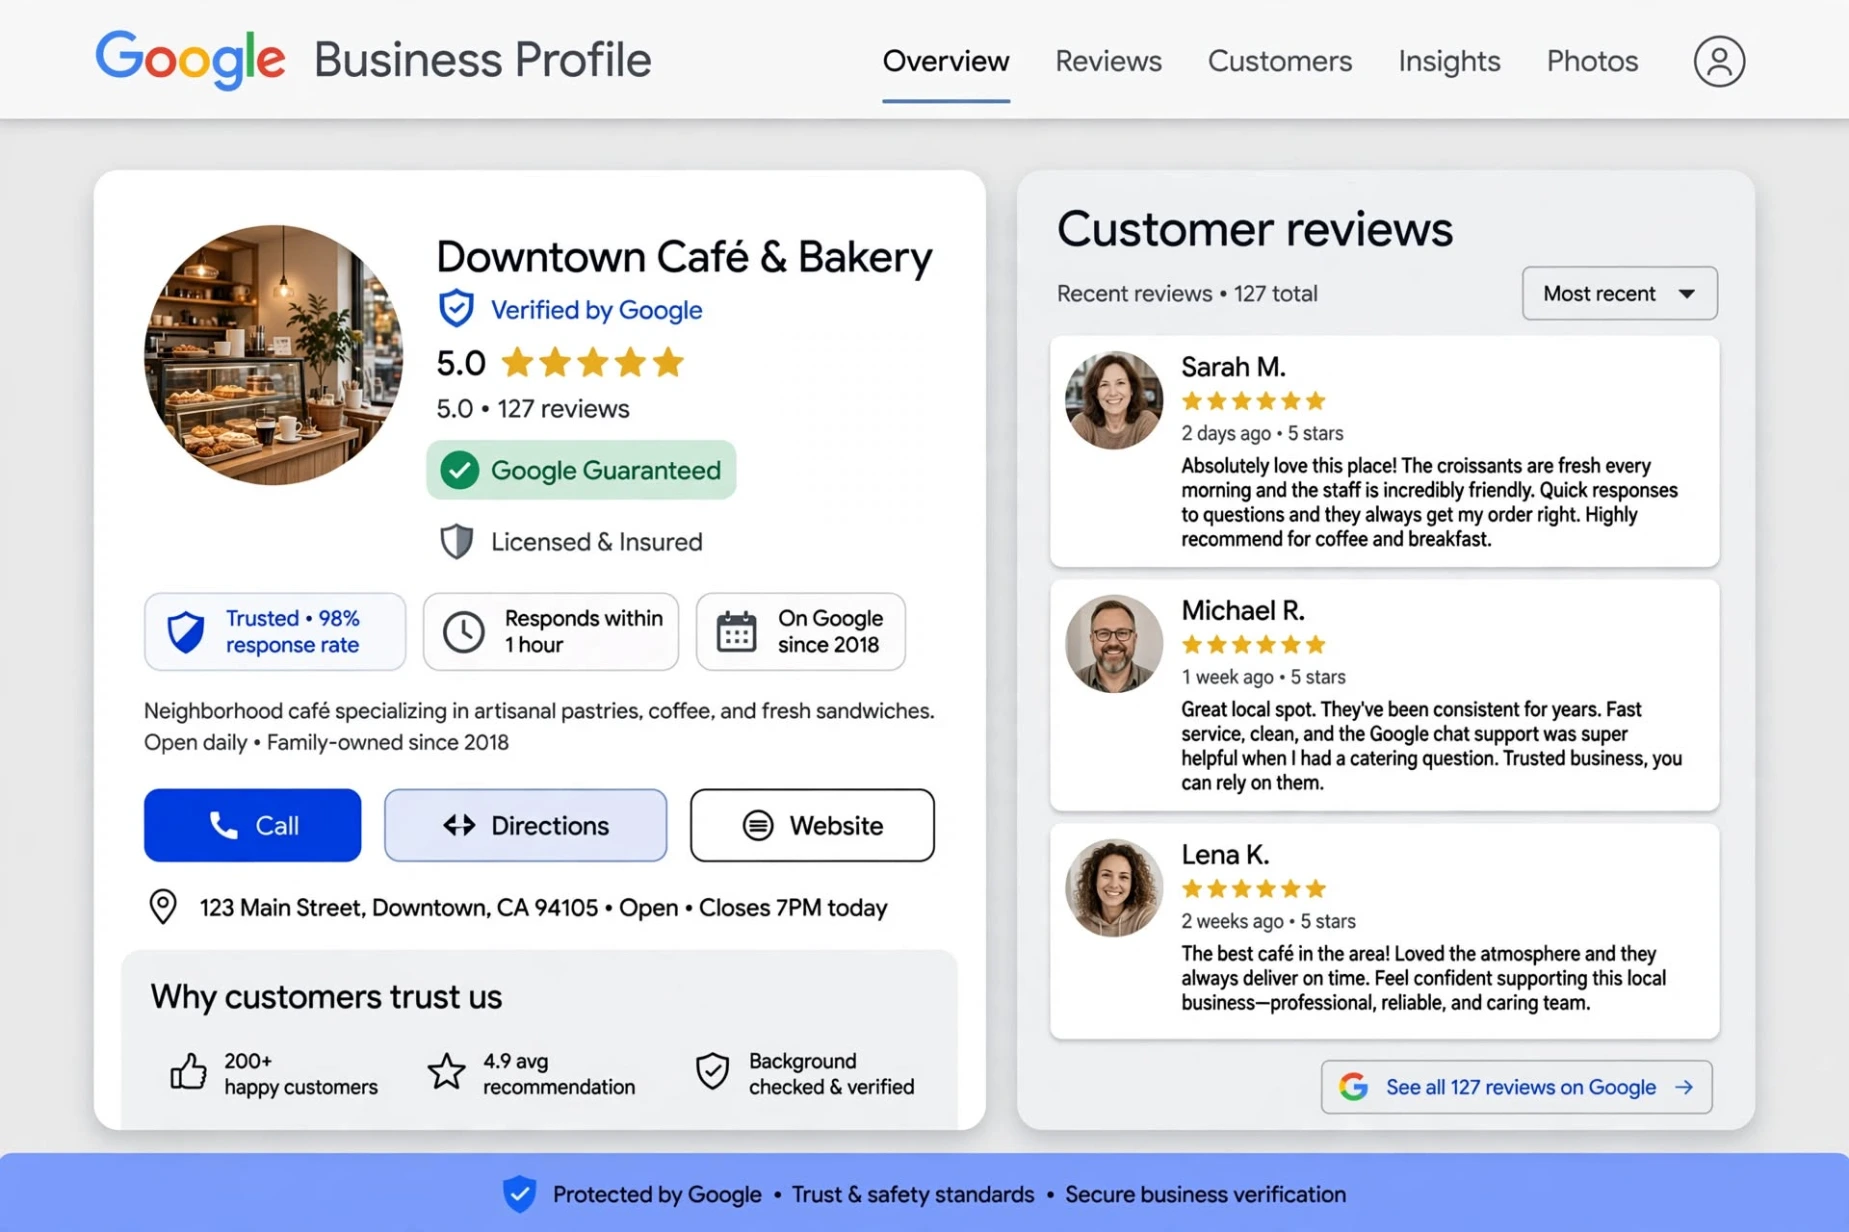This screenshot has height=1232, width=1849.
Task: Click the Michael R. reviewer name
Action: (1243, 611)
